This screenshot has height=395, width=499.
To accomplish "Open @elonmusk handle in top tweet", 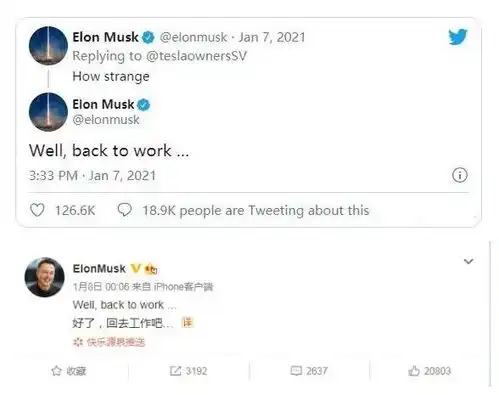I will pos(193,37).
